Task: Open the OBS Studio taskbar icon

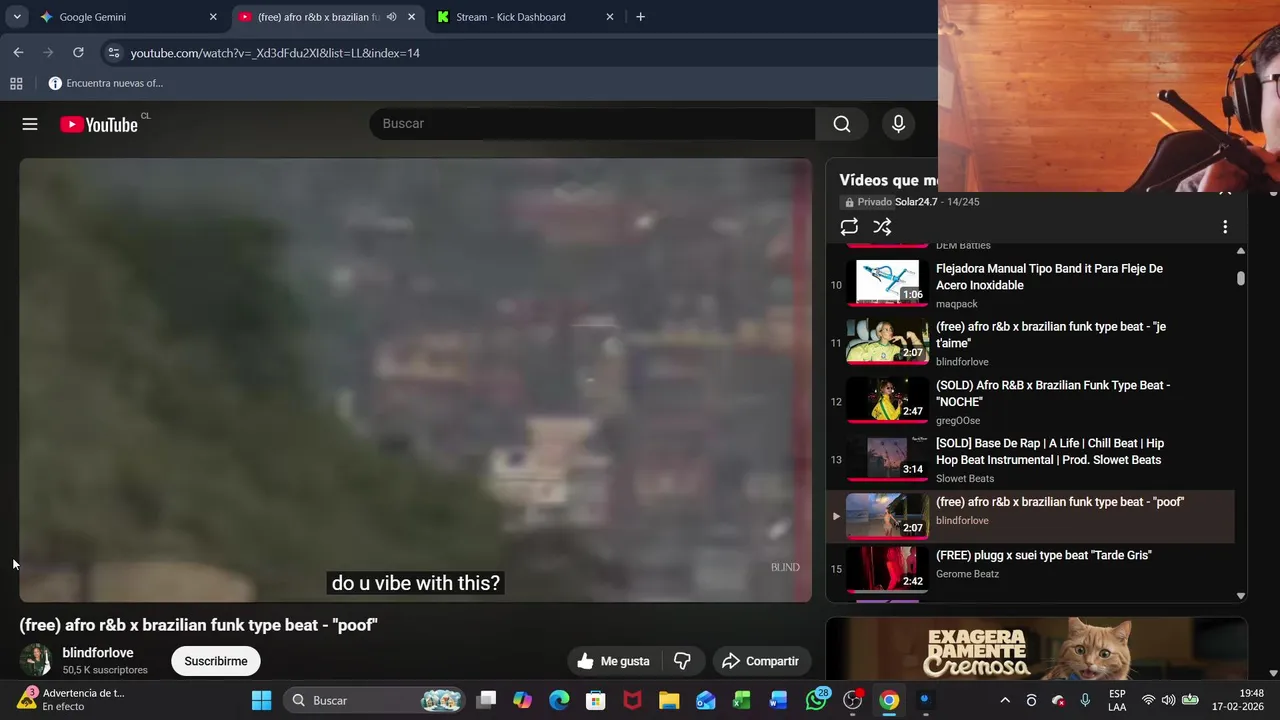Action: tap(853, 700)
